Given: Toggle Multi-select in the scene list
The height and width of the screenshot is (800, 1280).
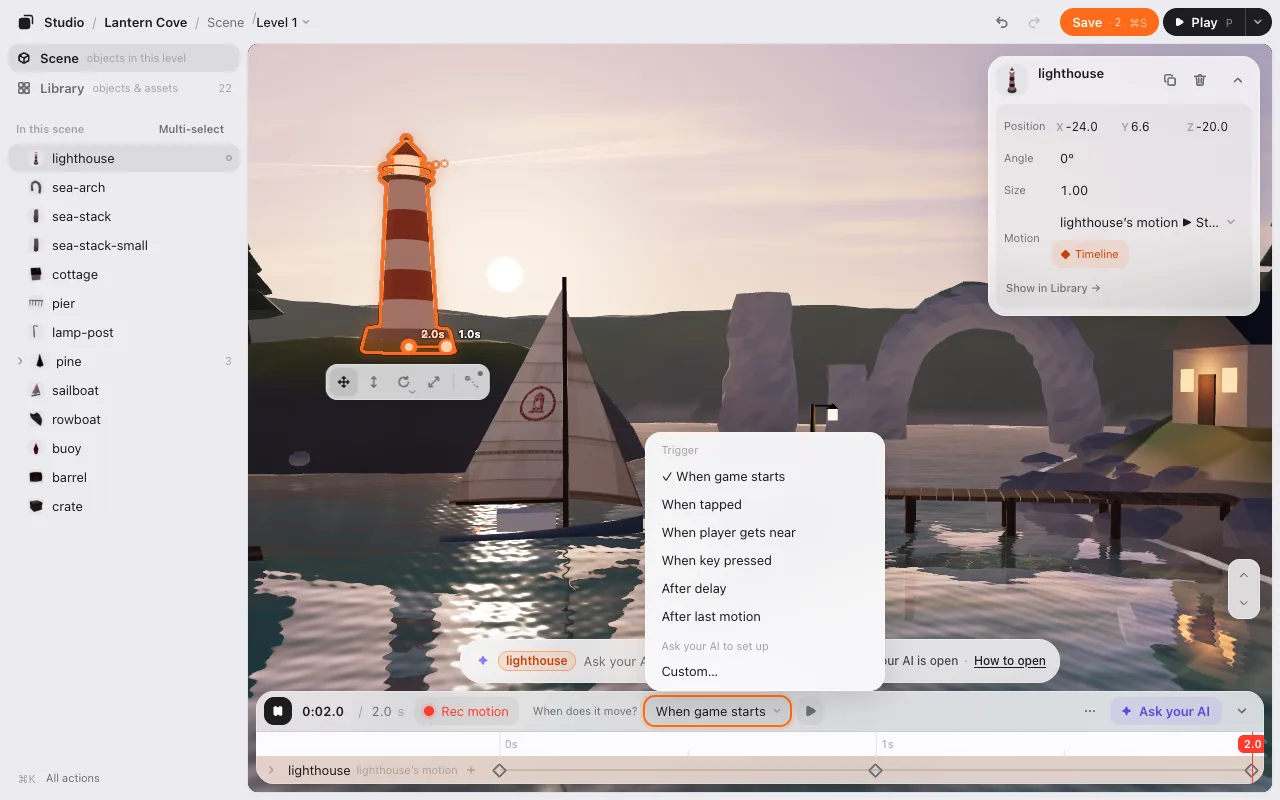Looking at the screenshot, I should tap(191, 129).
